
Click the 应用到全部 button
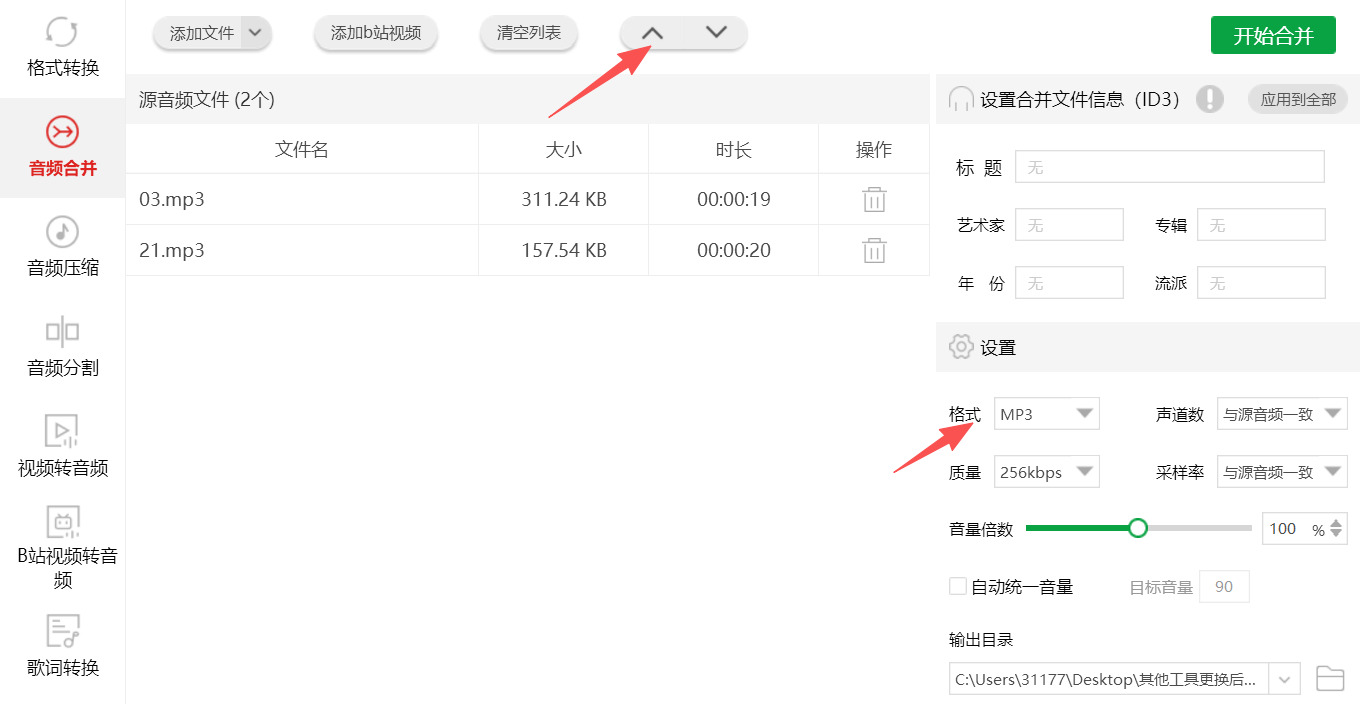[x=1298, y=99]
